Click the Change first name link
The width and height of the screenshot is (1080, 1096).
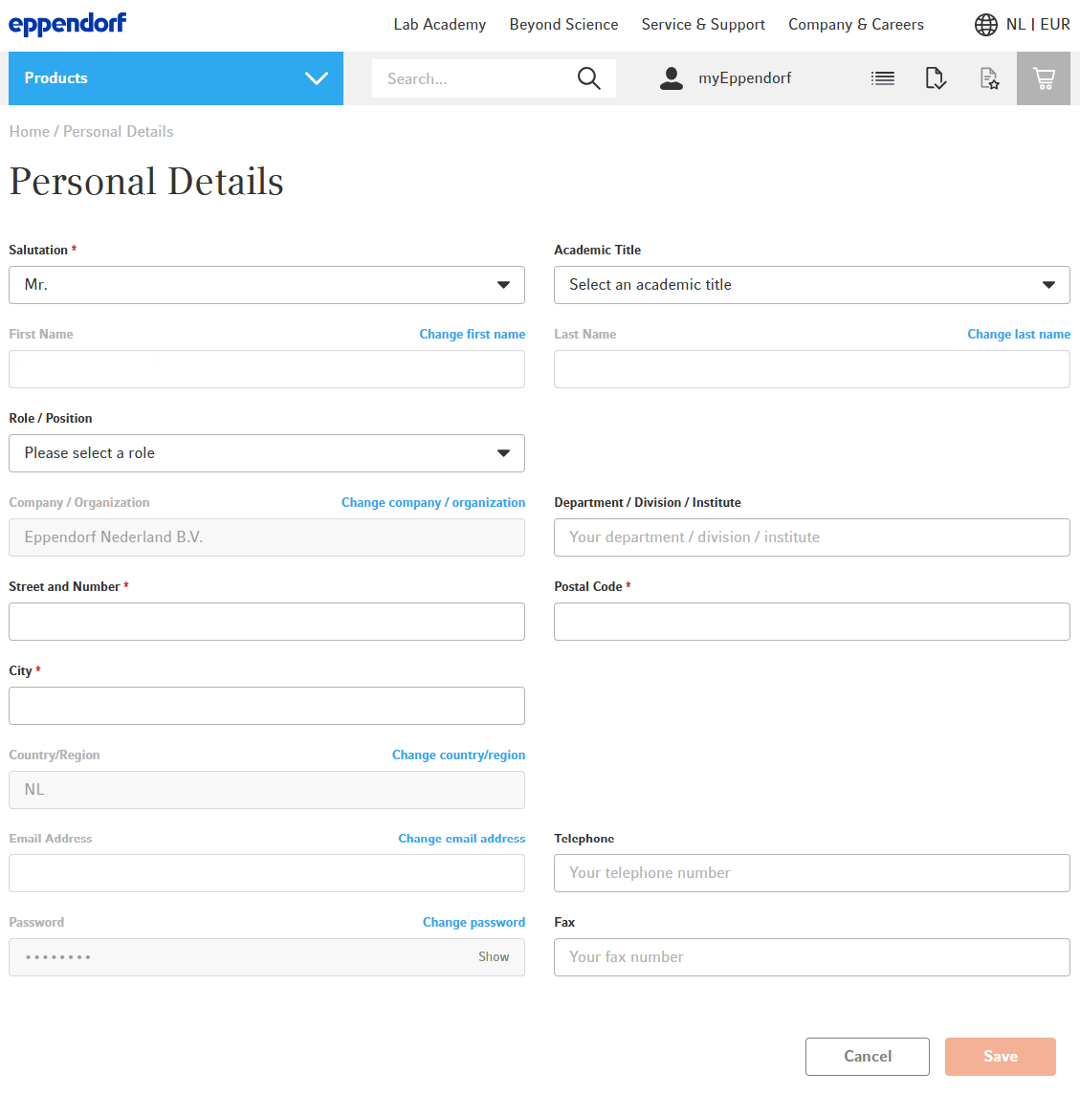point(472,334)
